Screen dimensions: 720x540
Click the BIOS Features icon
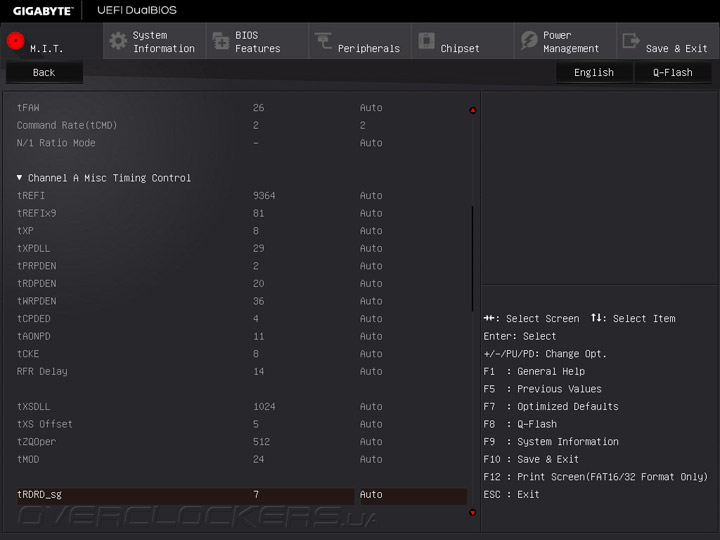coord(220,41)
